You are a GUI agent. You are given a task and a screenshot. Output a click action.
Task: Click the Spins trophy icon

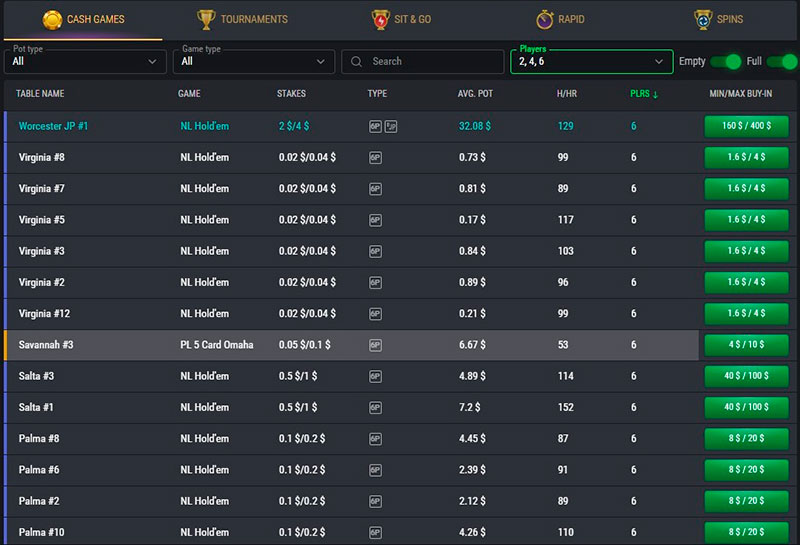703,19
